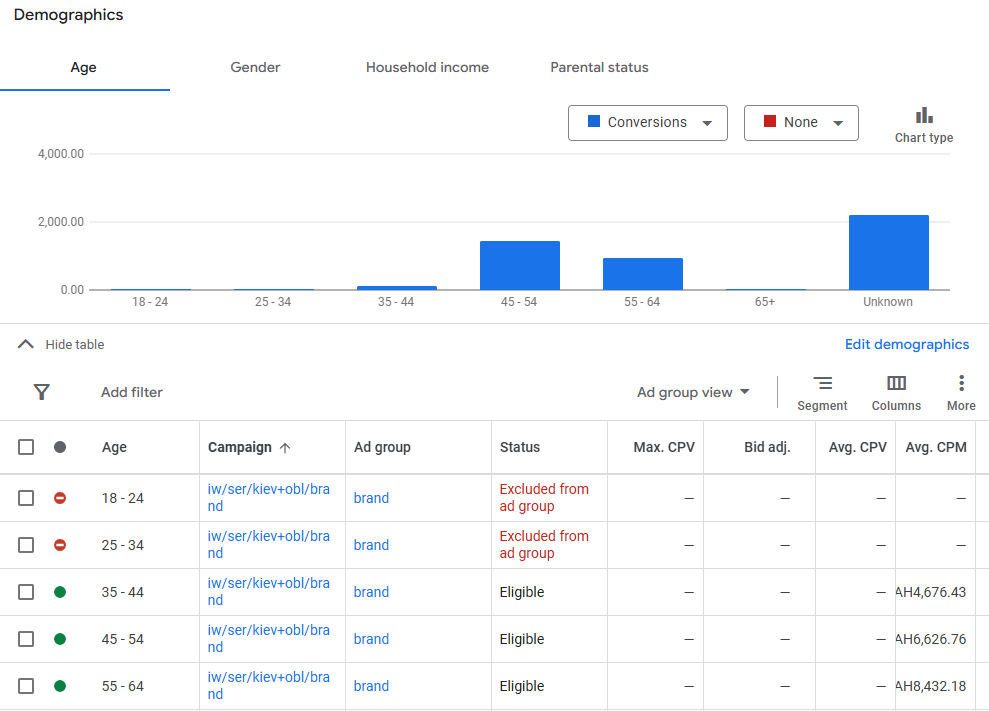Open the Columns icon settings

[896, 383]
